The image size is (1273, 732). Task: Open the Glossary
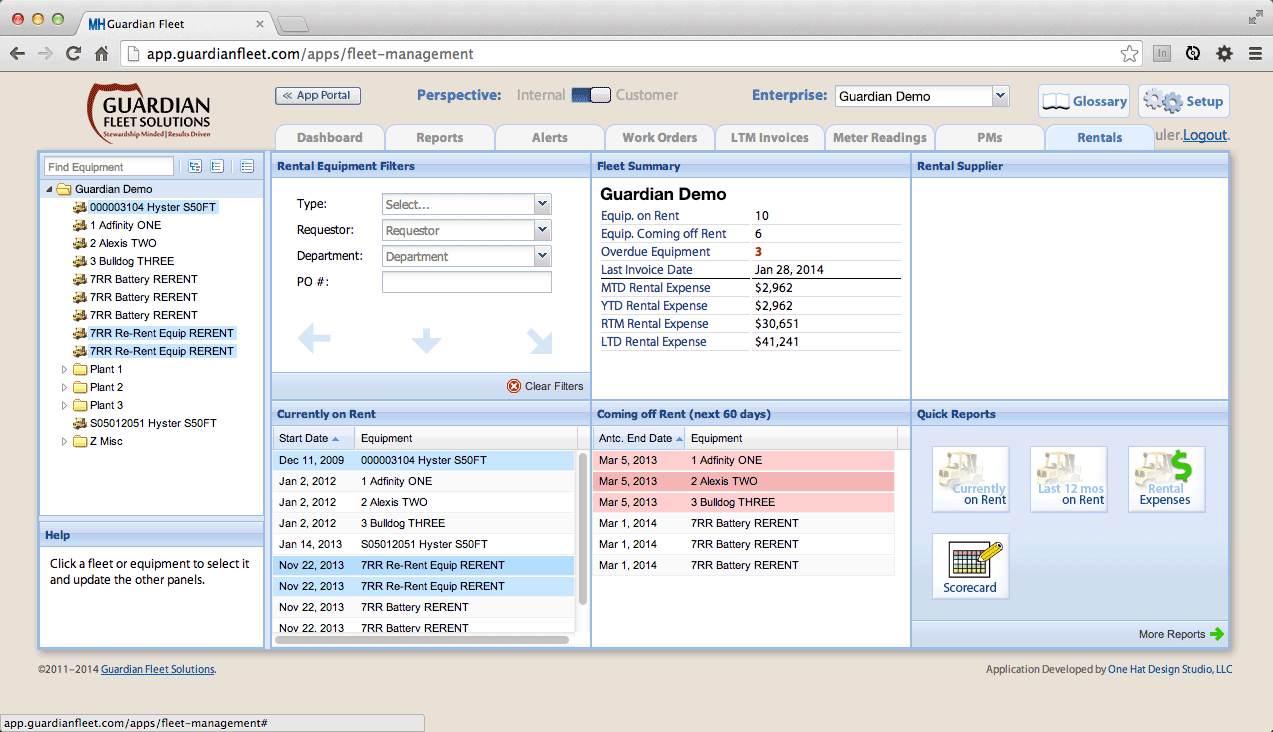1084,101
